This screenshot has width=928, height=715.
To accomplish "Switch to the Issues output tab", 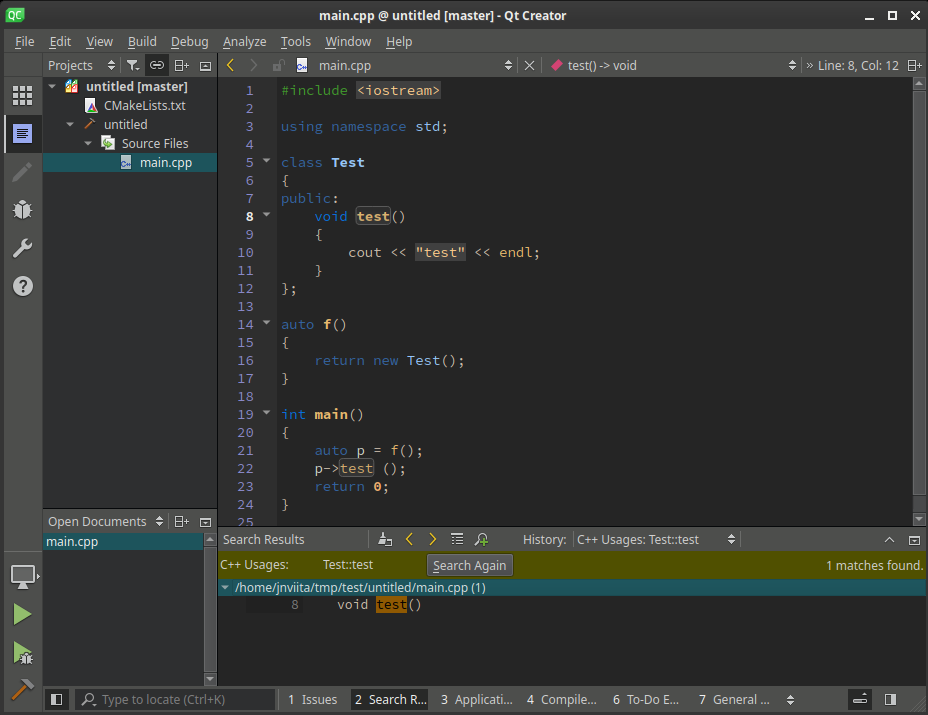I will 311,700.
